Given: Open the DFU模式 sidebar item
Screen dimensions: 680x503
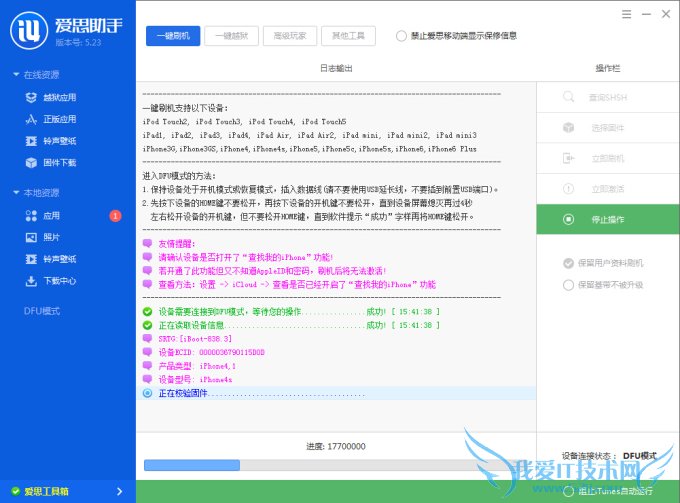Looking at the screenshot, I should [42, 311].
